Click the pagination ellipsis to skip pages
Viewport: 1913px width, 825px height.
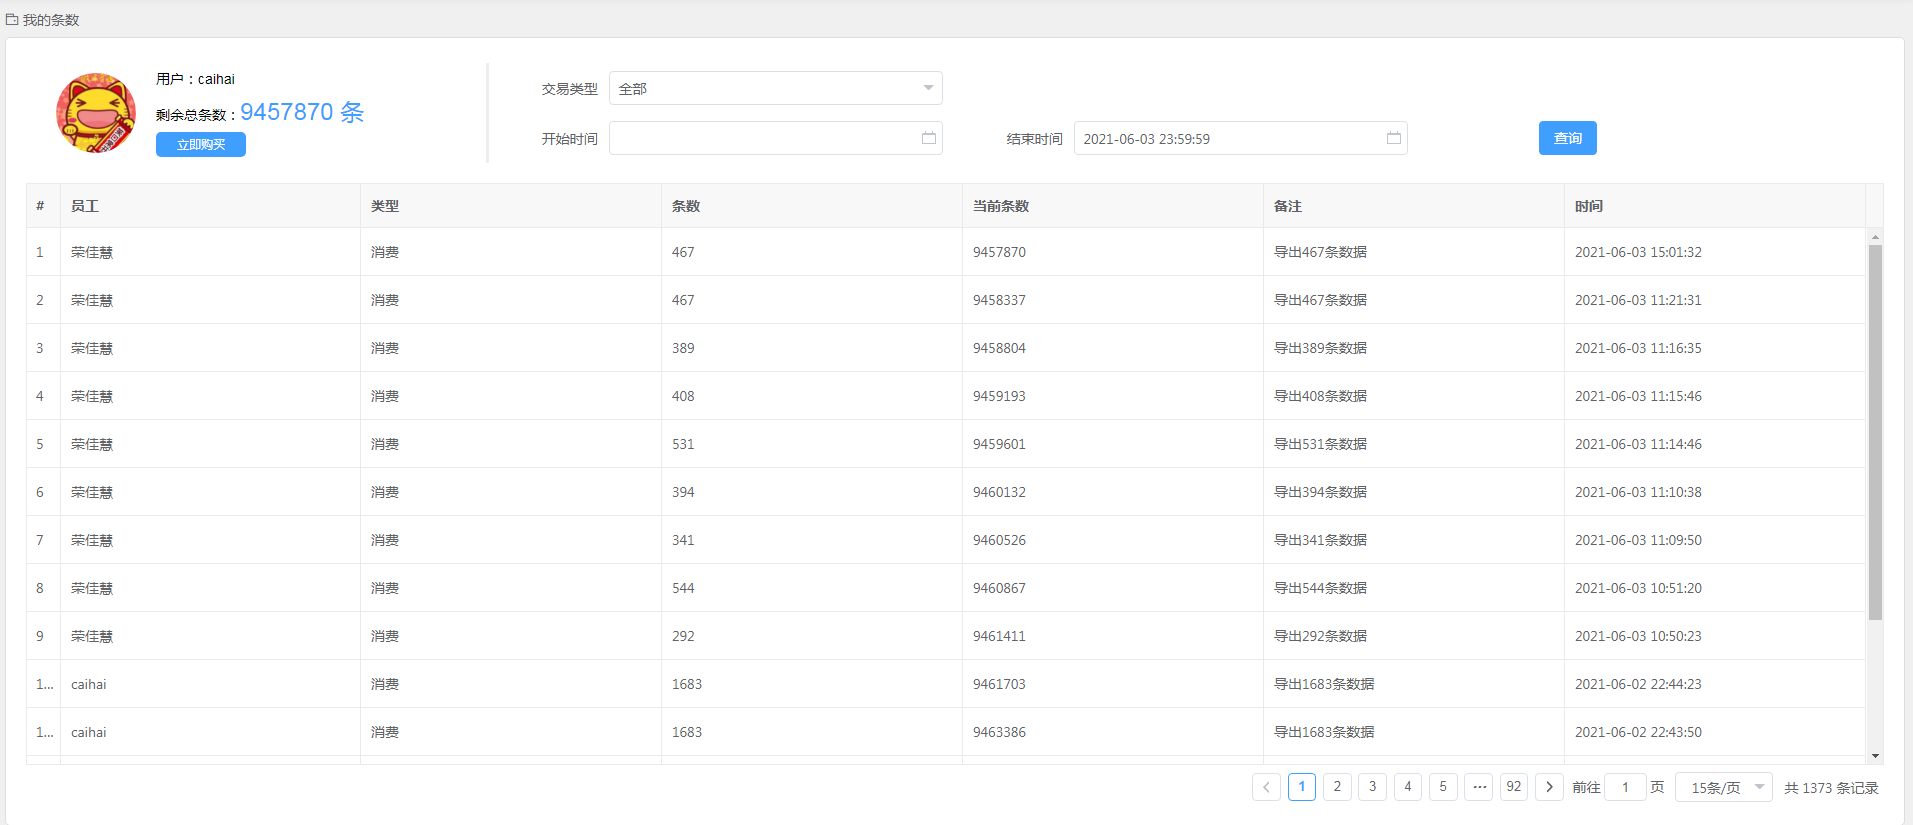point(1479,787)
